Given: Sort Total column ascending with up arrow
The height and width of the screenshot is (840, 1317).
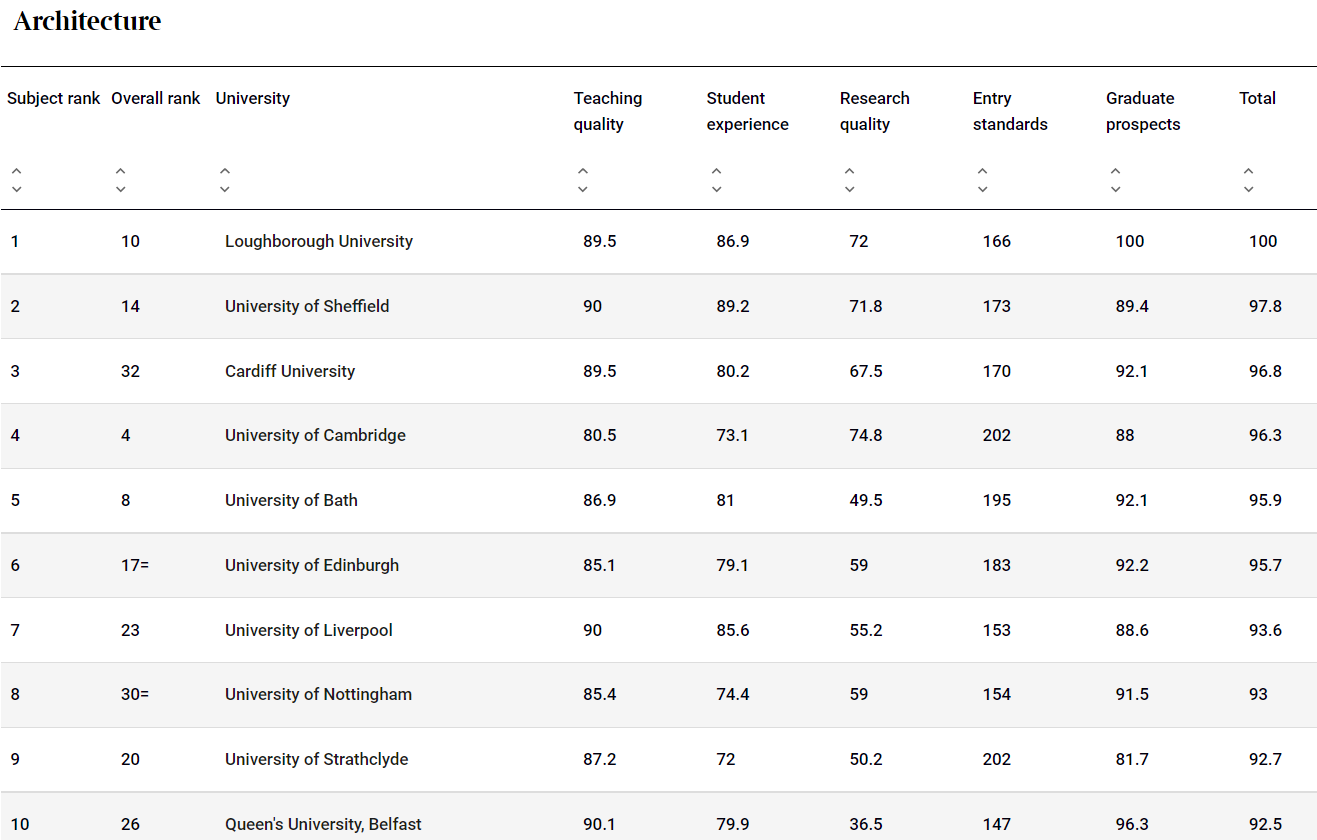Looking at the screenshot, I should (1248, 172).
